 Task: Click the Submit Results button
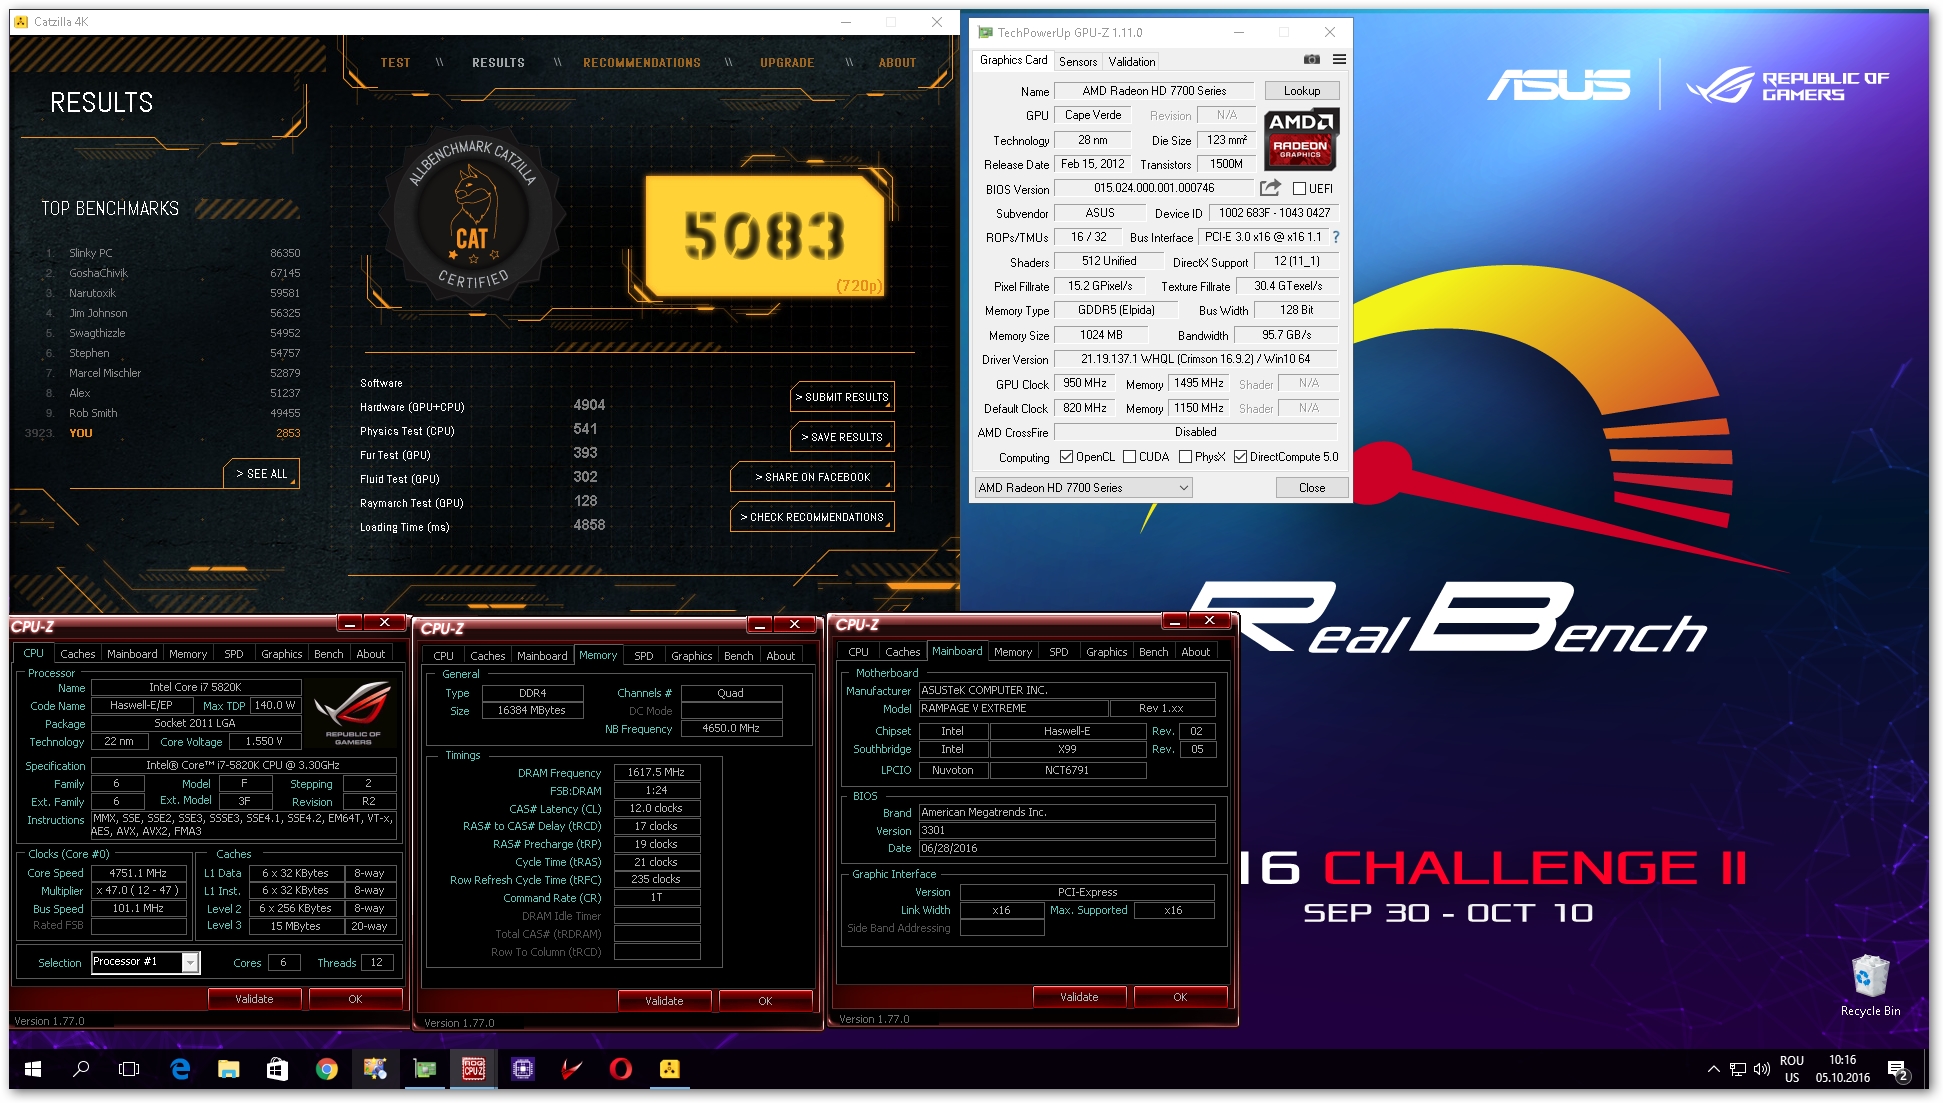(x=842, y=397)
